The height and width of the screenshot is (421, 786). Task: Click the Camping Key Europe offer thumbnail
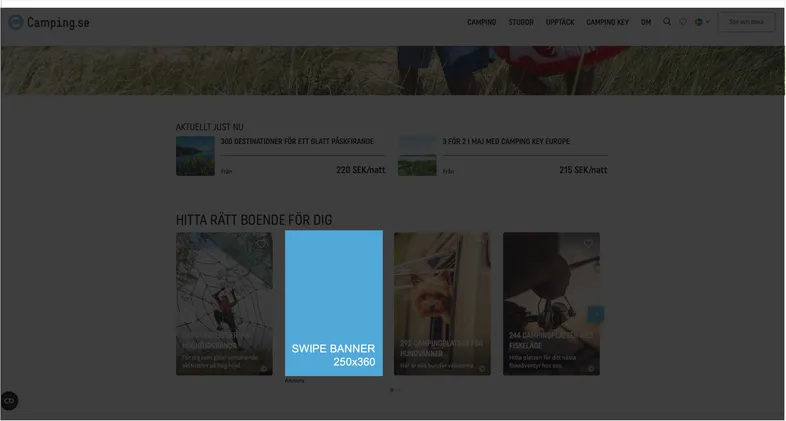[x=417, y=156]
